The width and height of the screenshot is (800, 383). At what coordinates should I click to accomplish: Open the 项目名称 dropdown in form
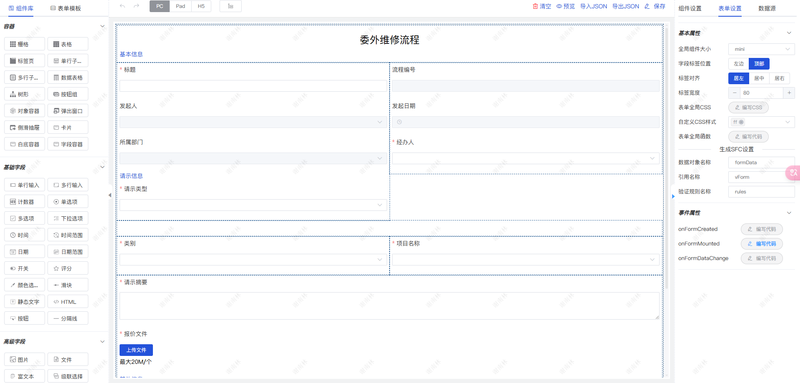pos(526,260)
